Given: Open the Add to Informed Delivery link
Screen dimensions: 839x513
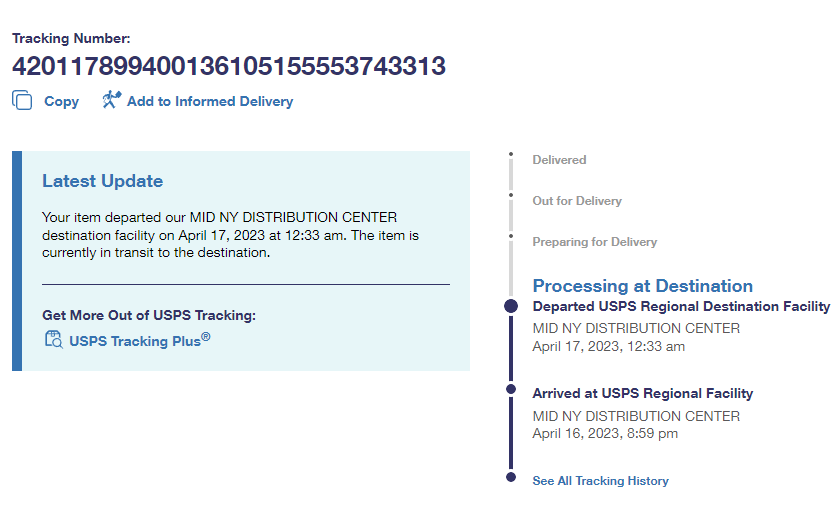Looking at the screenshot, I should click(x=210, y=102).
